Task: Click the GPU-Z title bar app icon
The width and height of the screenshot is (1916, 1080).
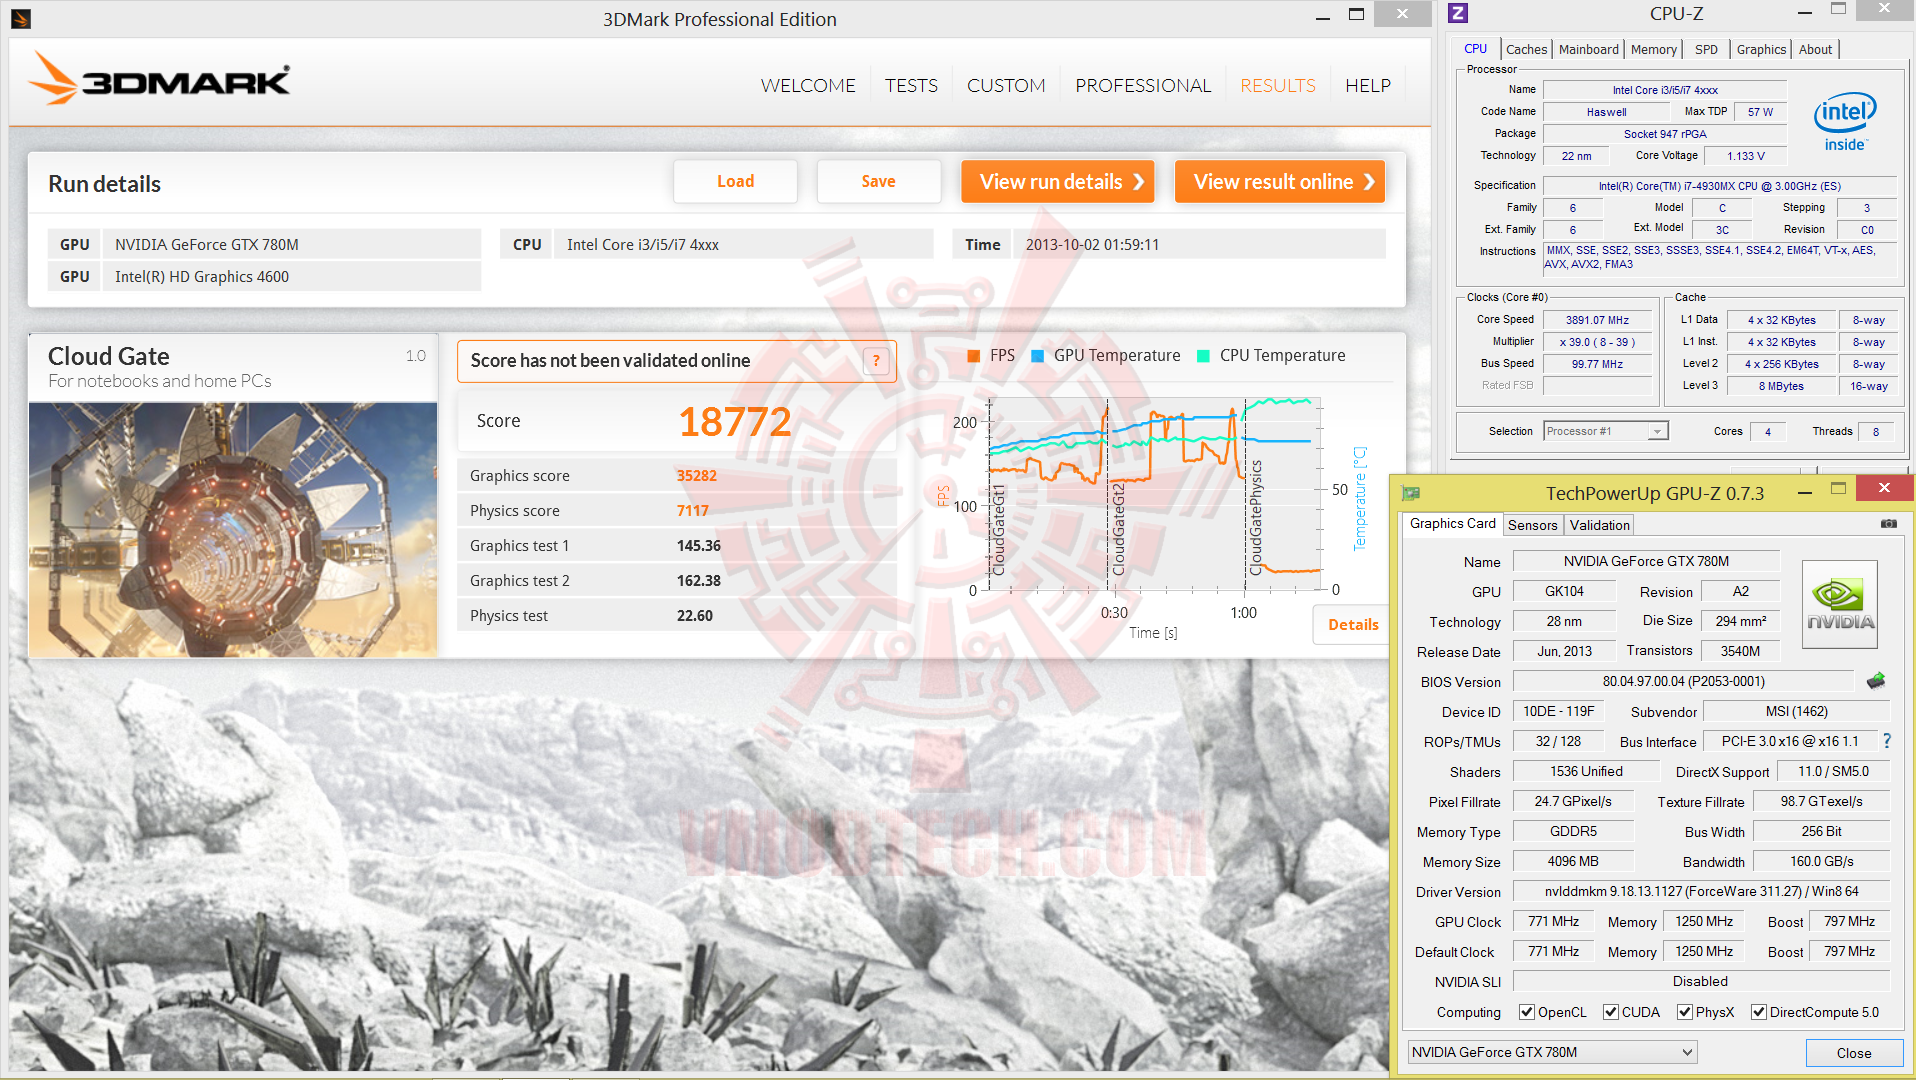Action: tap(1411, 492)
